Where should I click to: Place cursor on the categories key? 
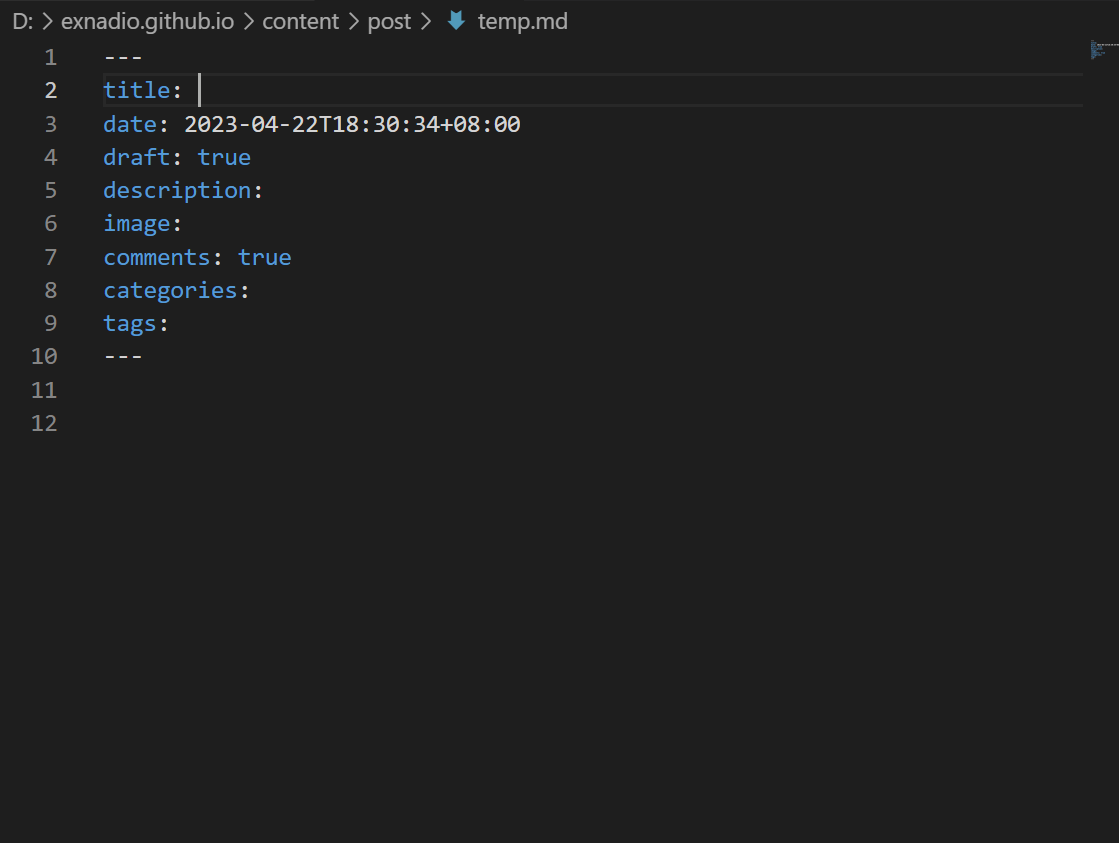point(170,290)
